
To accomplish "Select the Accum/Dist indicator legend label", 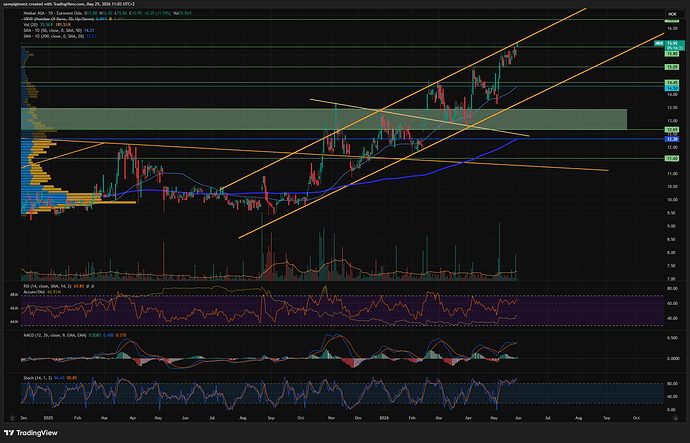I will coord(34,292).
